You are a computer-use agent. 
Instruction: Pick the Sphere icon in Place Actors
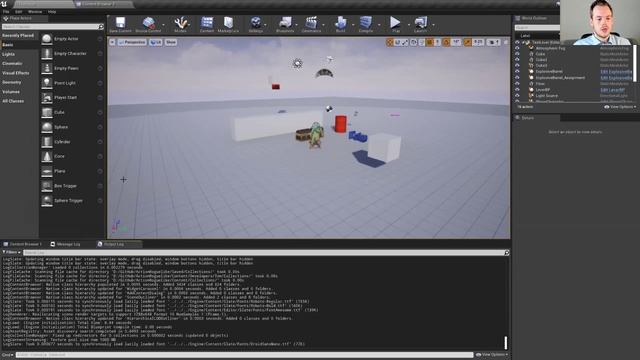pyautogui.click(x=47, y=127)
